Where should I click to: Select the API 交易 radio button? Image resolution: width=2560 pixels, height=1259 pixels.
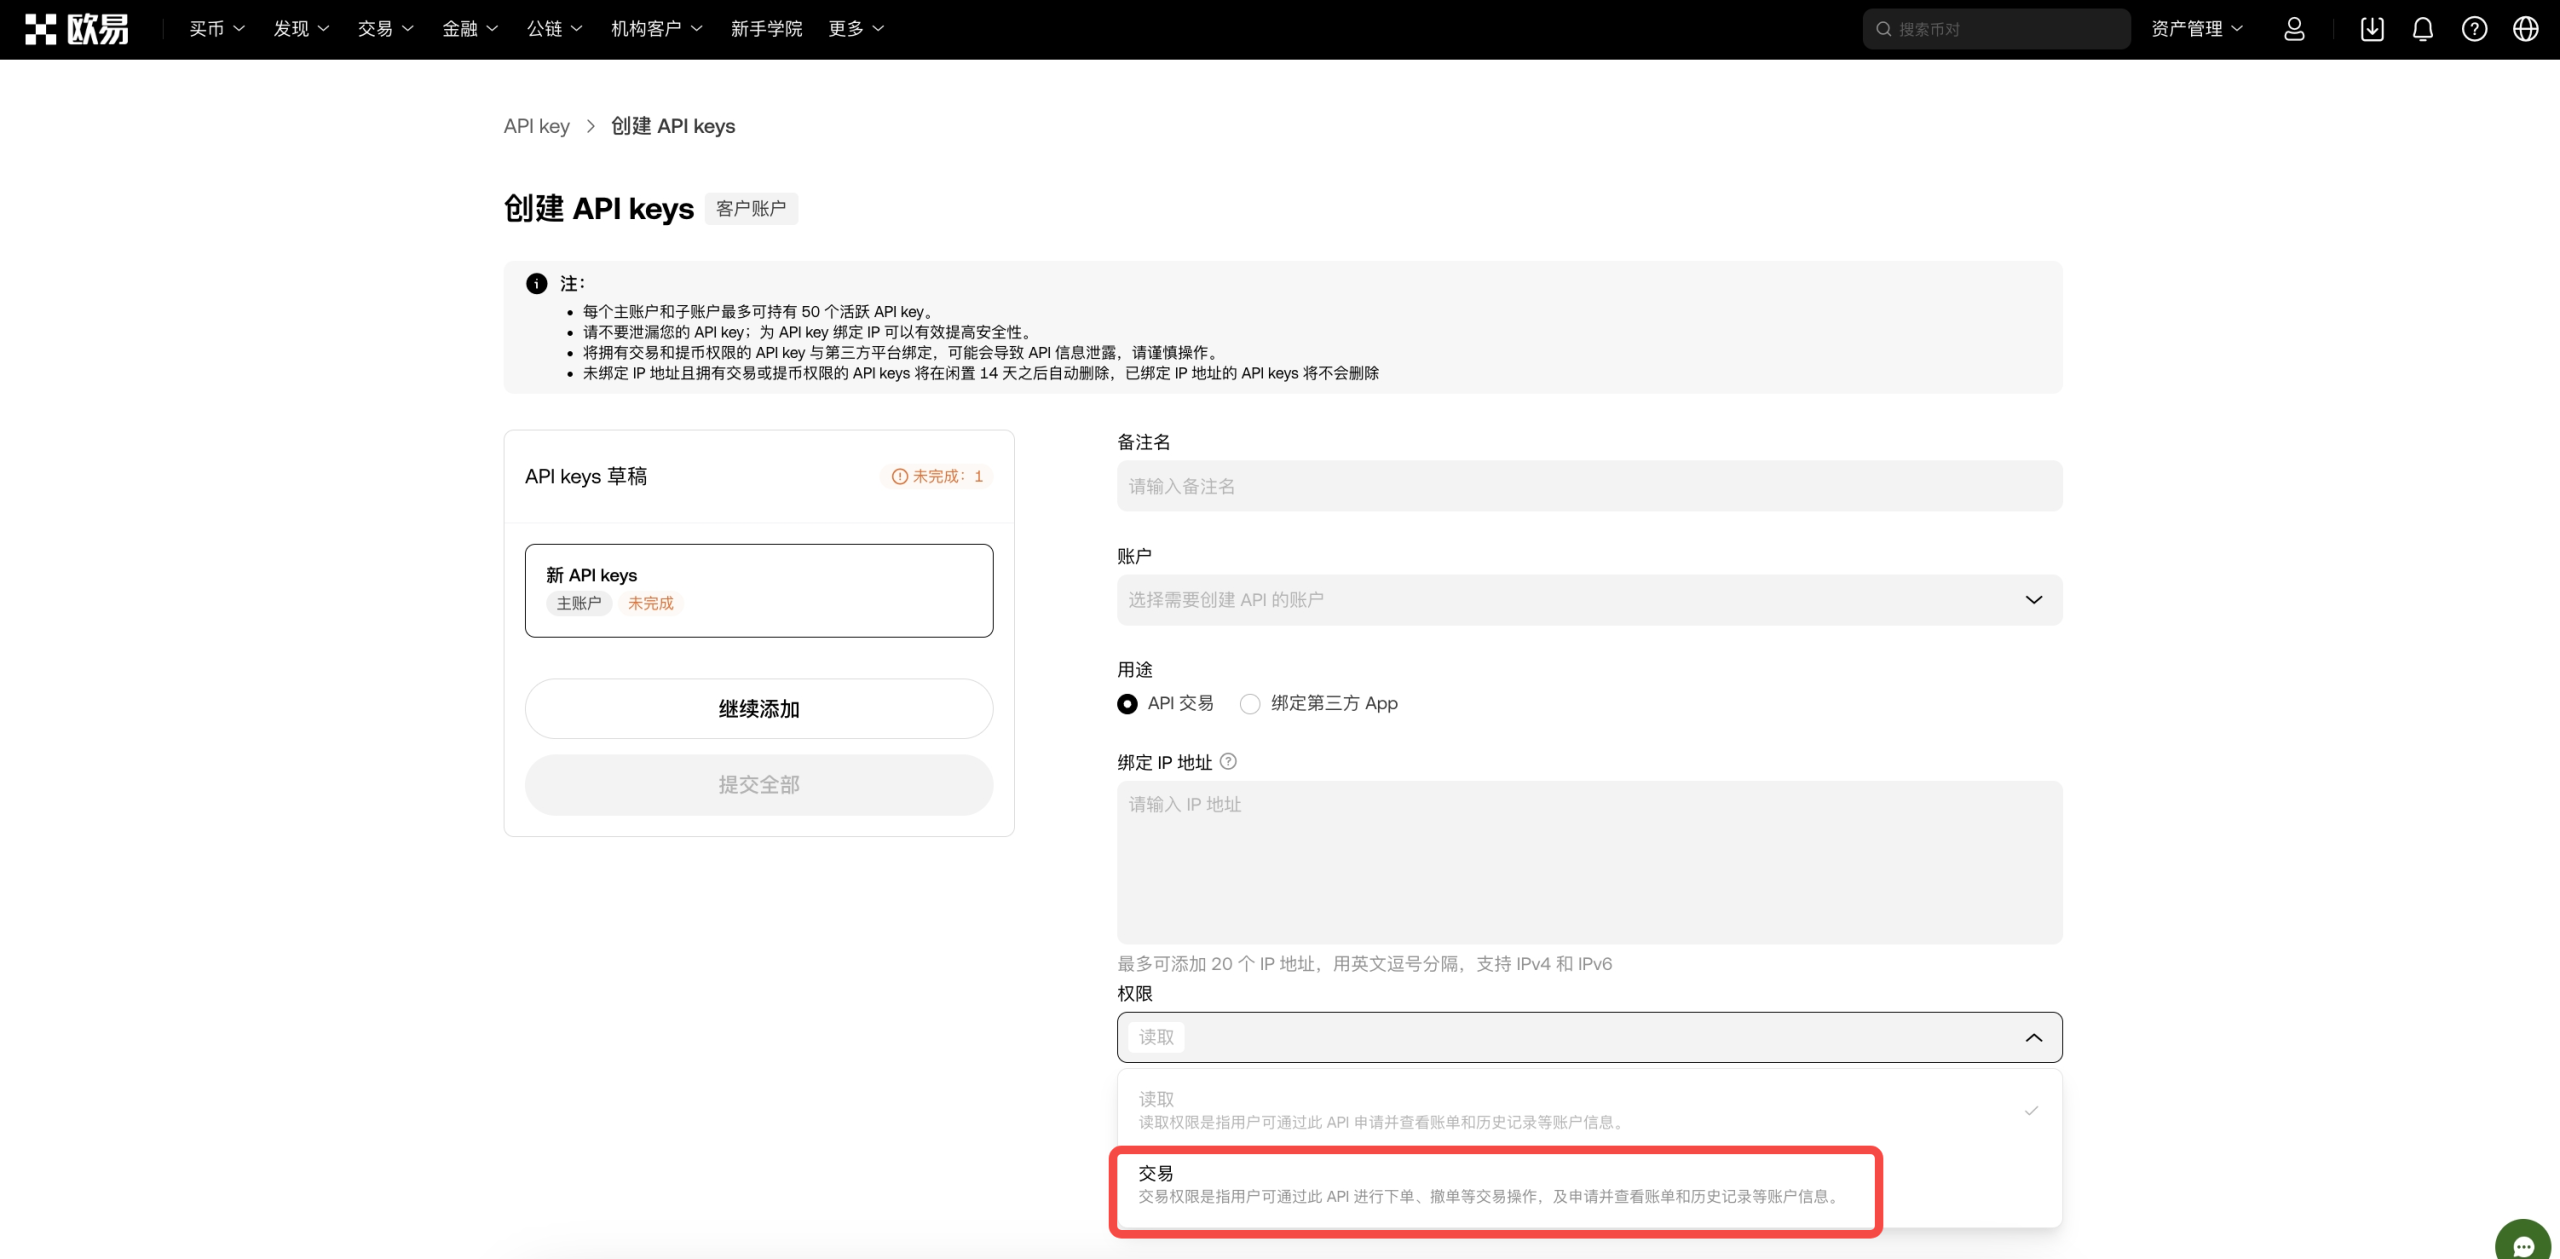click(x=1127, y=704)
